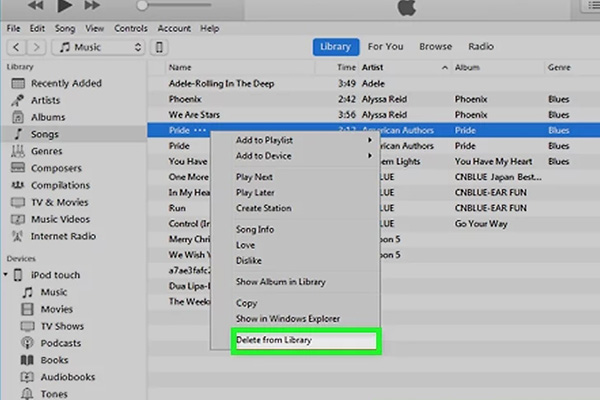This screenshot has height=400, width=600.
Task: Open Internet Radio in the sidebar
Action: [x=64, y=236]
